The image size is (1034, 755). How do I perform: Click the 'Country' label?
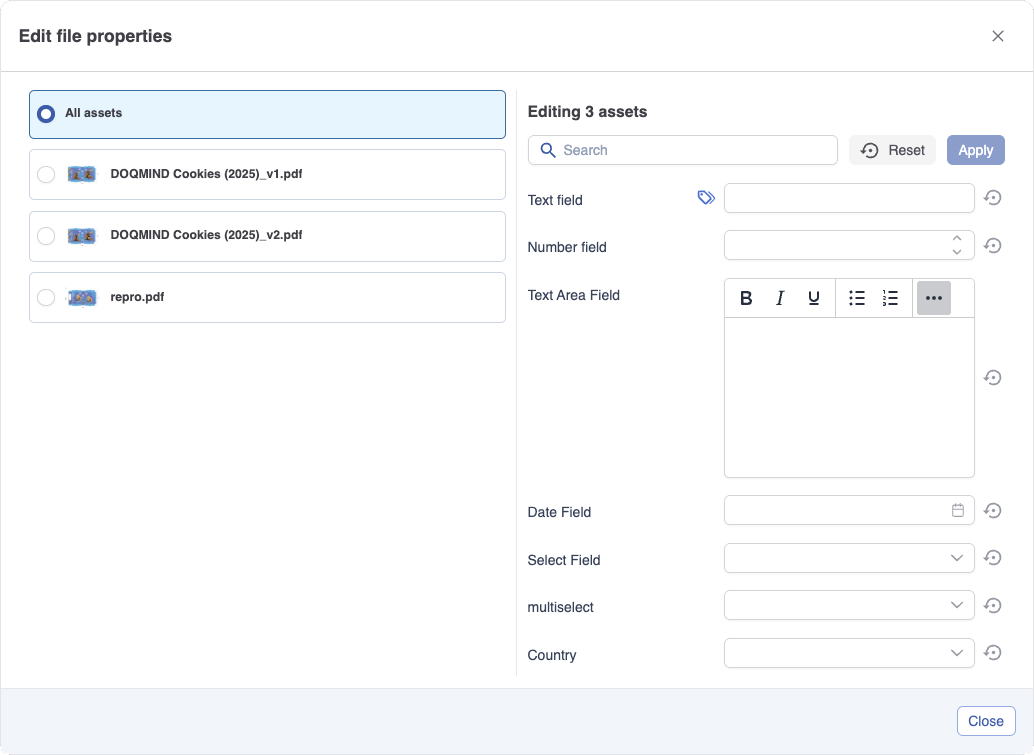552,655
